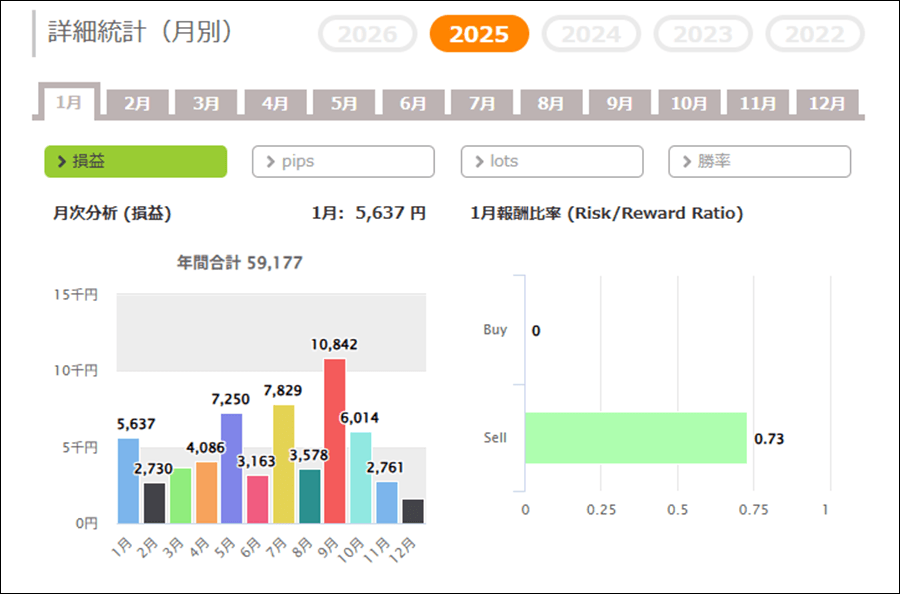
Task: Select the 2026 year button
Action: [367, 34]
